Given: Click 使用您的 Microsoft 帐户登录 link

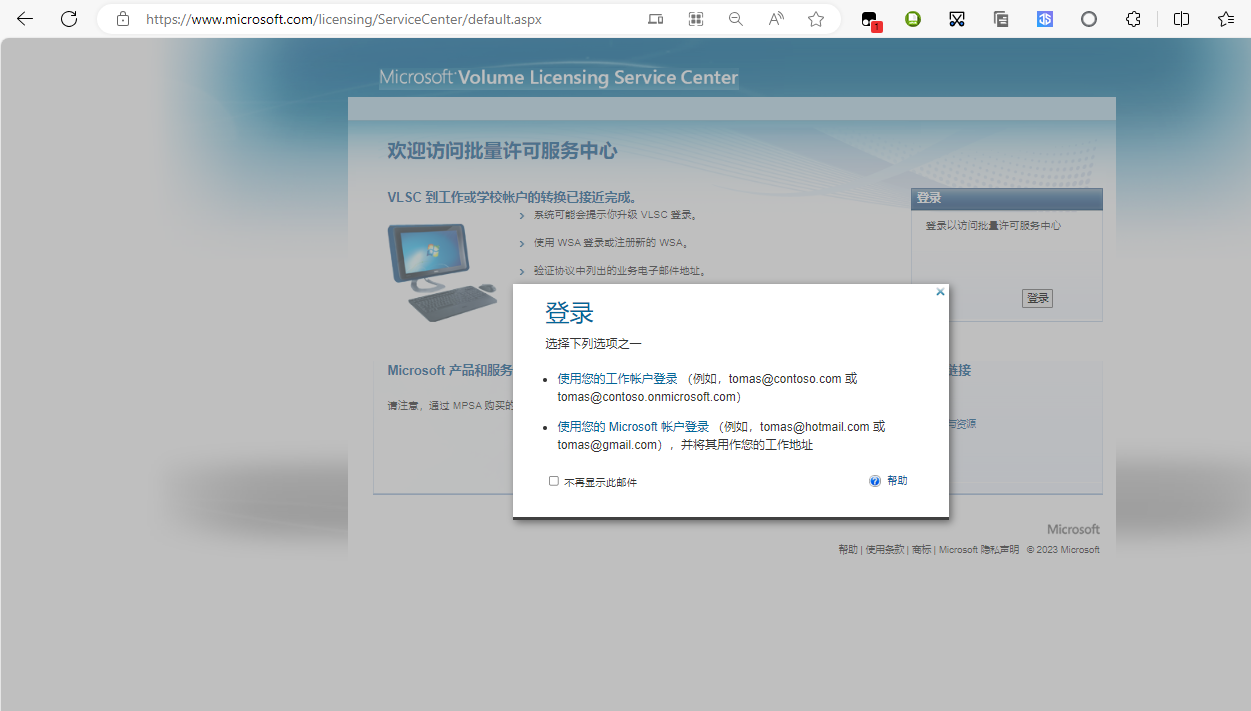Looking at the screenshot, I should click(633, 427).
